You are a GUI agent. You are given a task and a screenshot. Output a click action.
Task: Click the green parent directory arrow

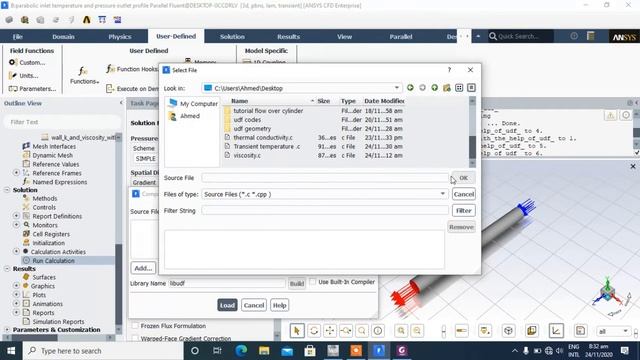435,88
